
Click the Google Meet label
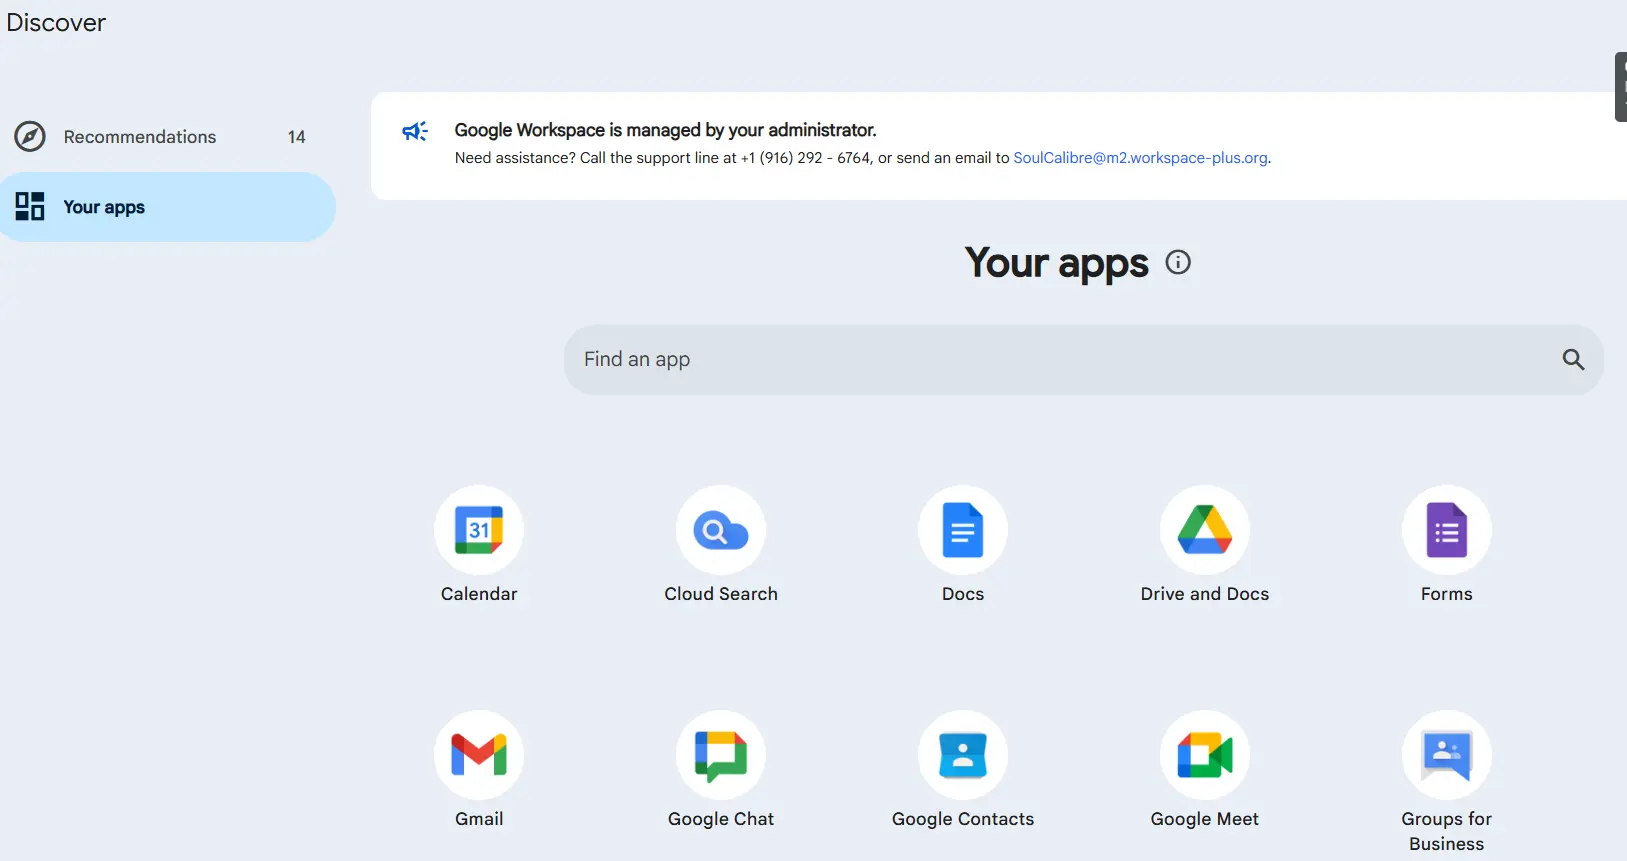pyautogui.click(x=1205, y=819)
